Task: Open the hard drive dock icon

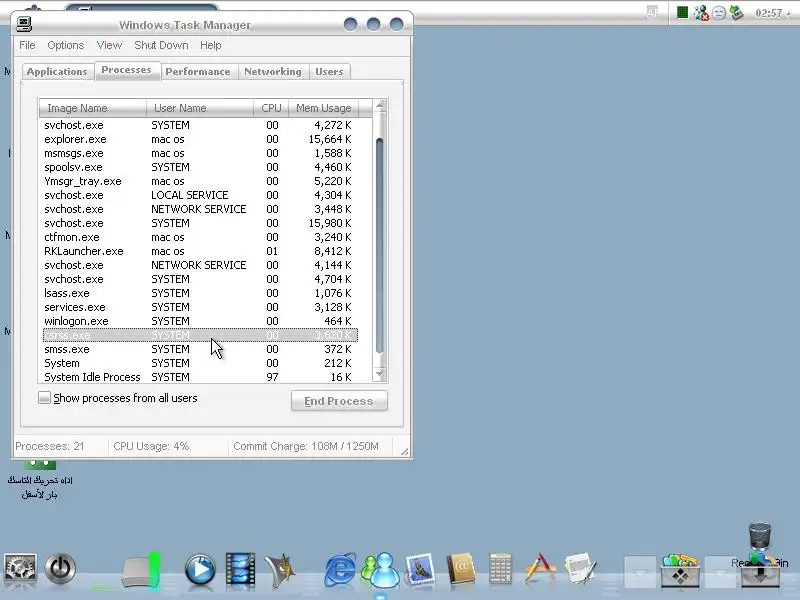Action: 140,571
